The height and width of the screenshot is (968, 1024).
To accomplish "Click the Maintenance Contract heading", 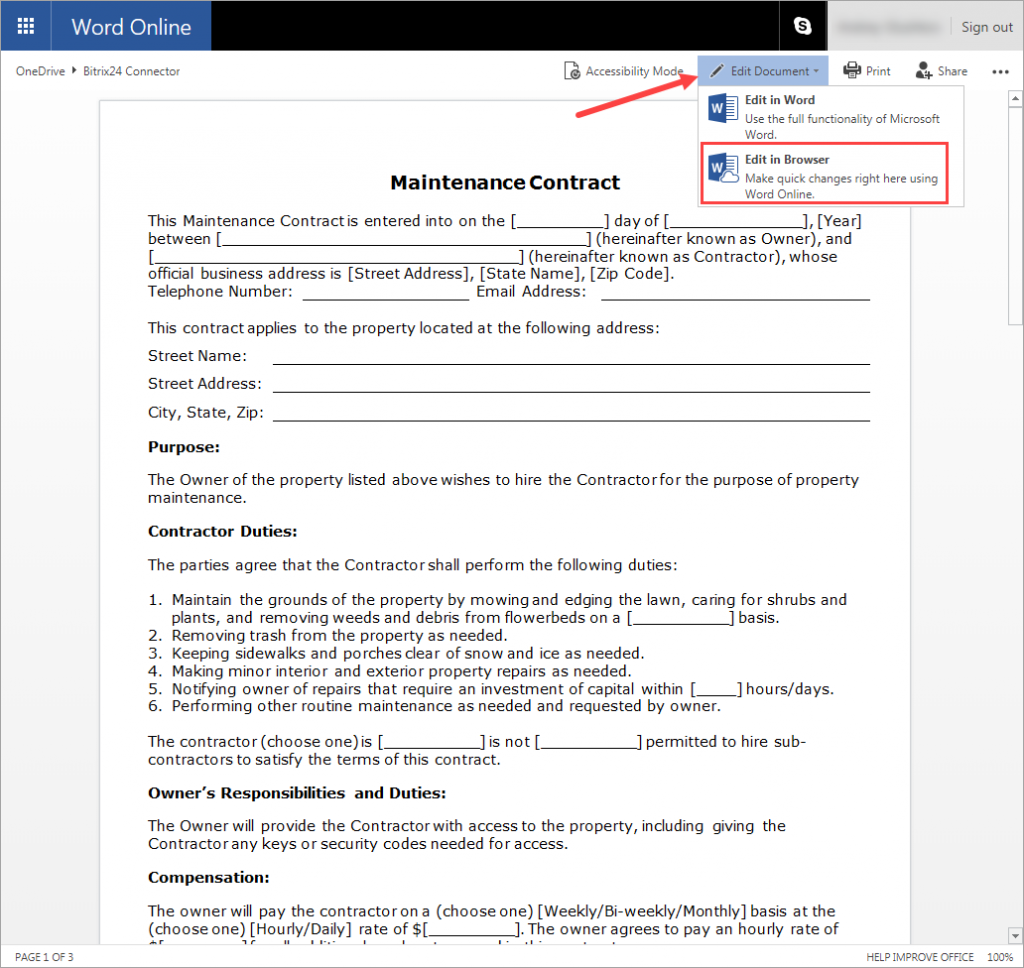I will click(x=505, y=182).
